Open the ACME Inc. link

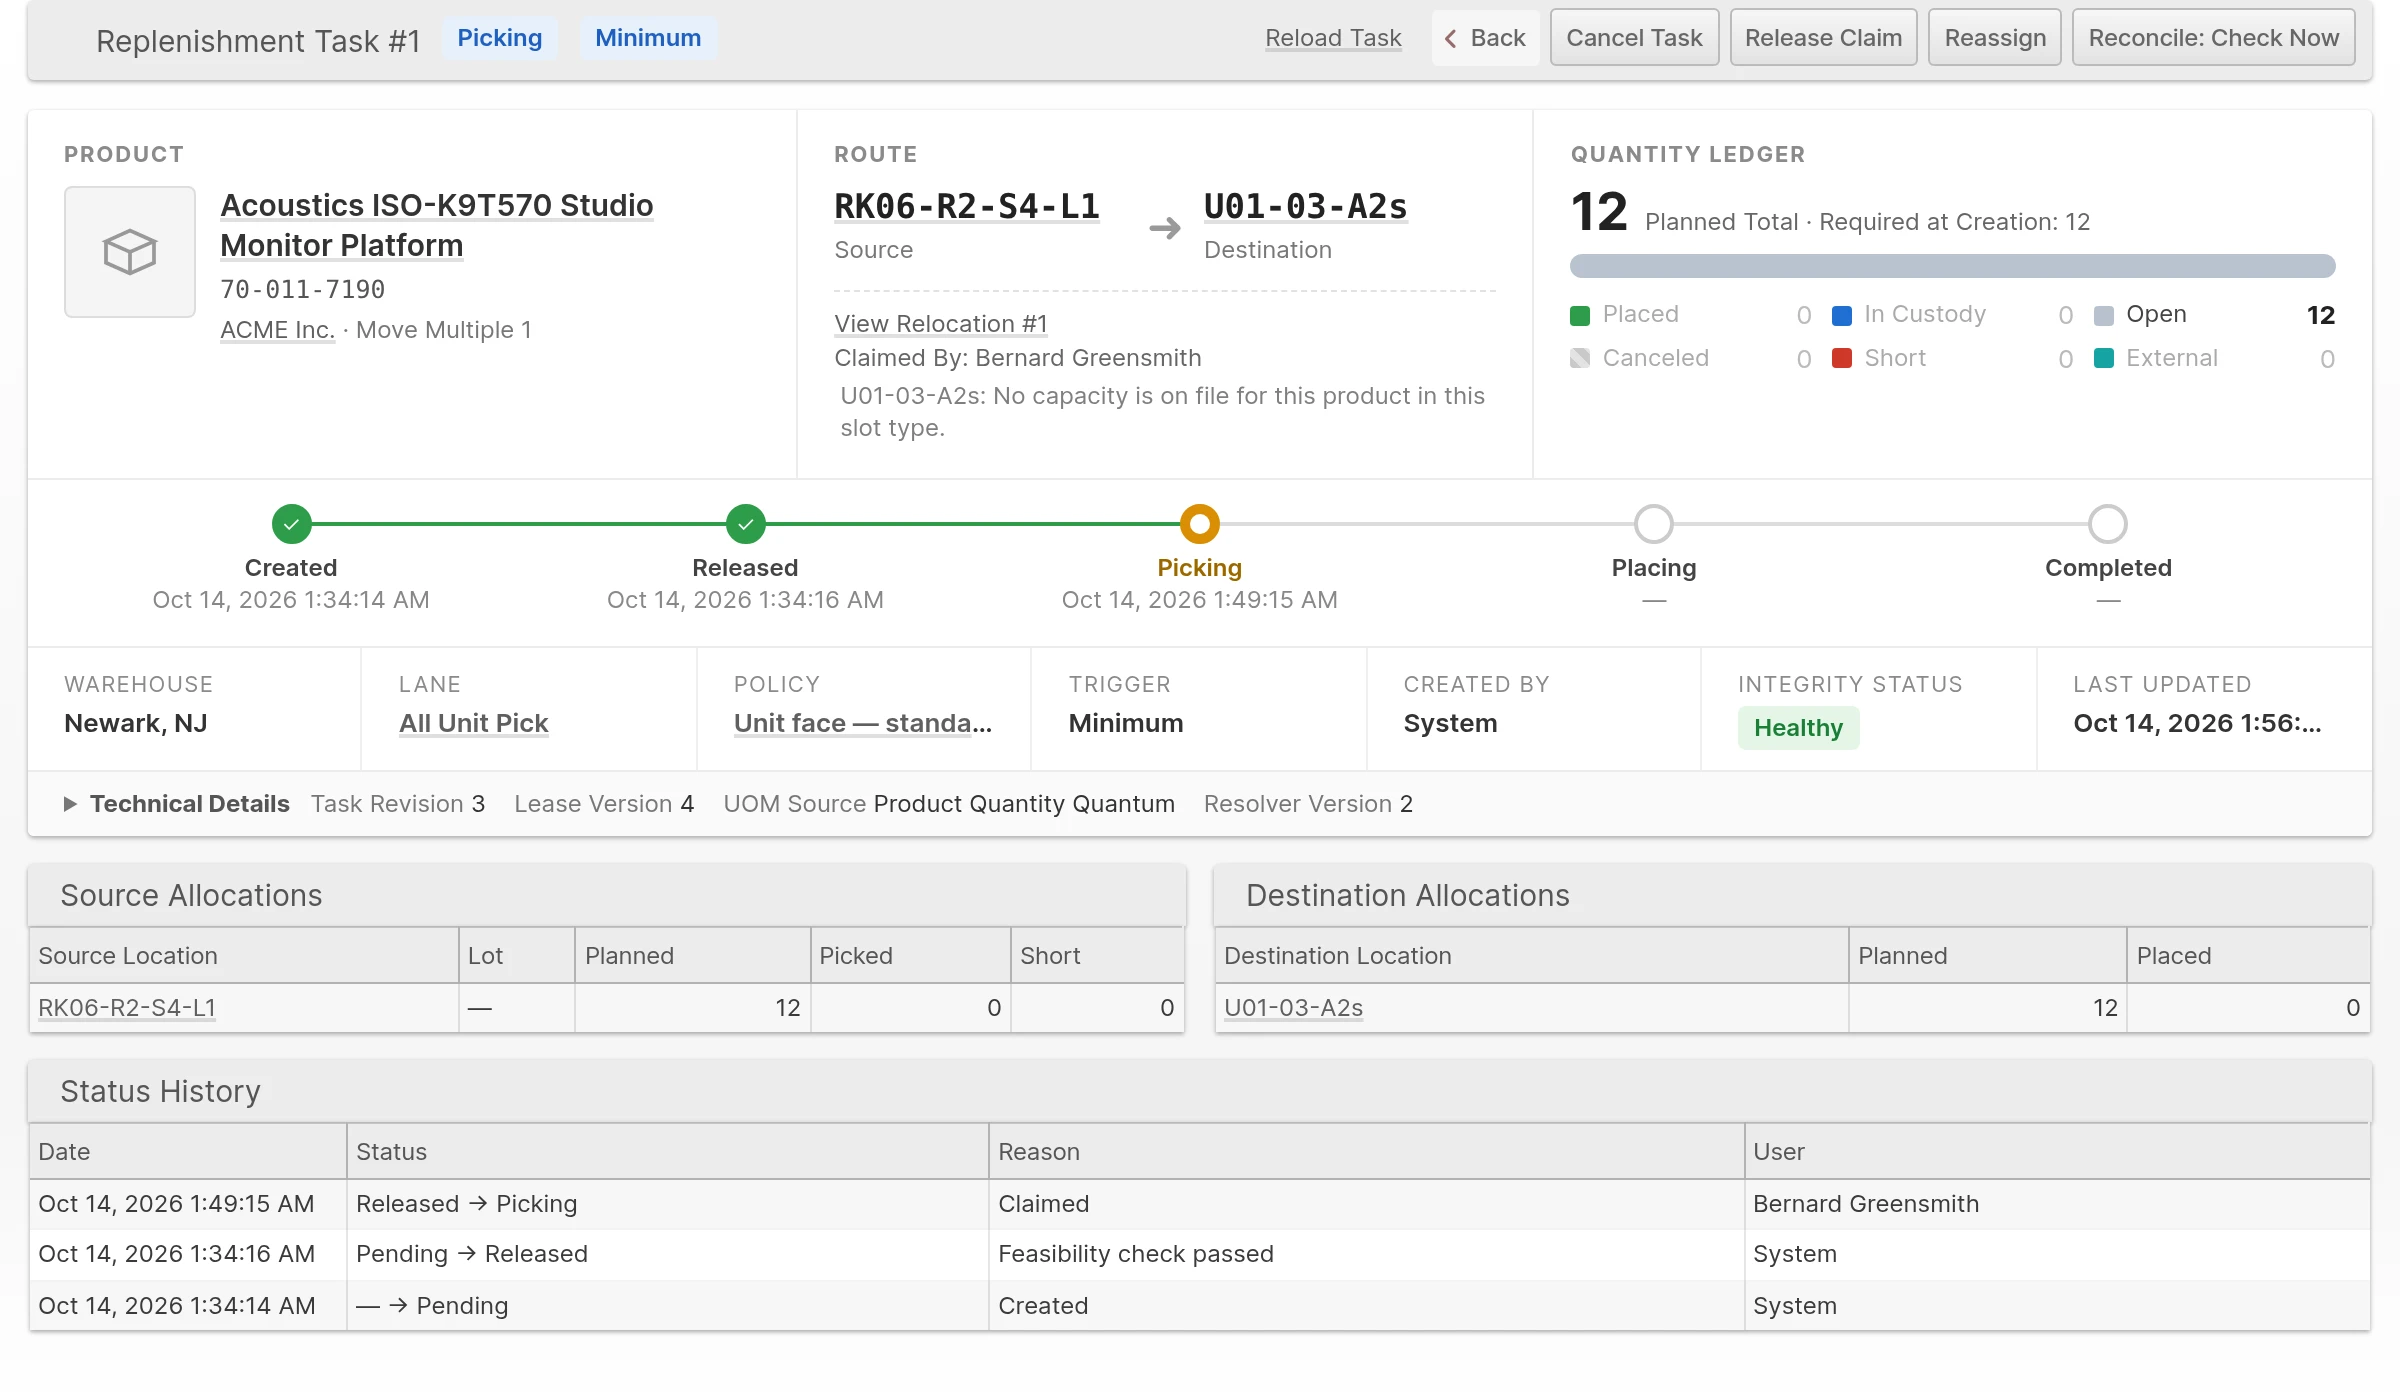point(278,330)
